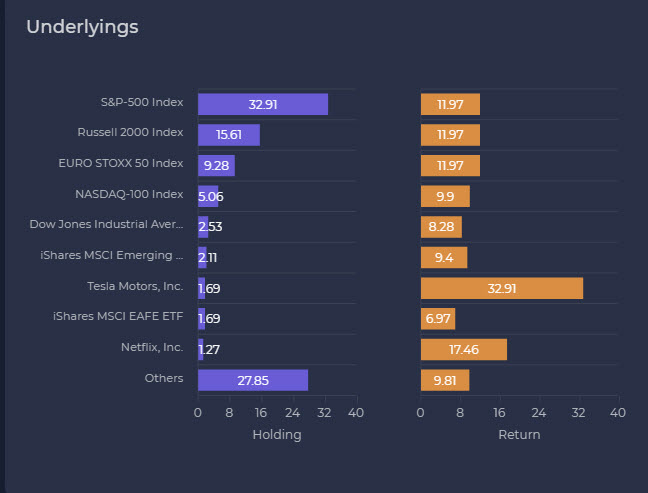Select the Russell 2000 Index holding bar
648x493 pixels.
tap(228, 135)
